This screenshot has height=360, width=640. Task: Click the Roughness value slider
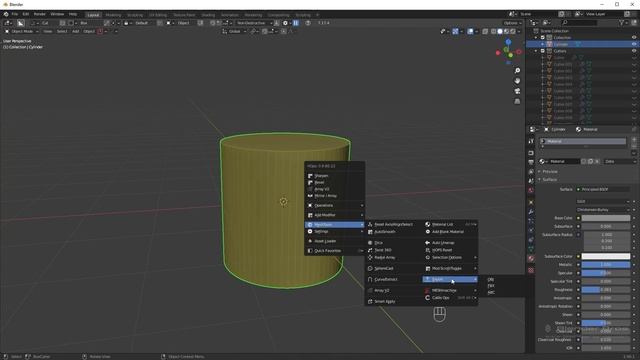[x=606, y=290]
